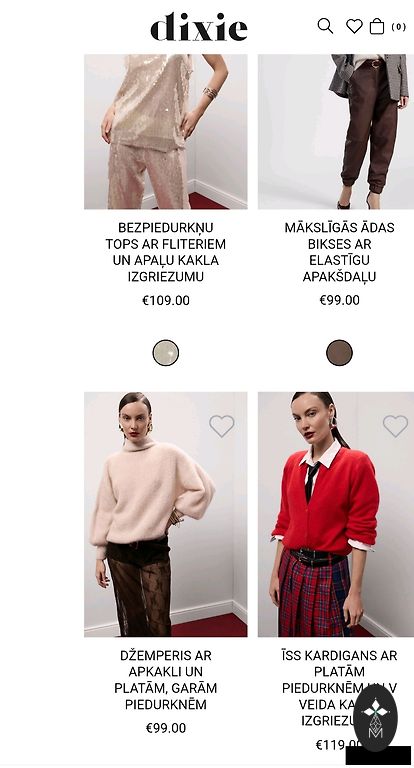View the red cardigan product photo
The image size is (414, 768).
point(336,514)
